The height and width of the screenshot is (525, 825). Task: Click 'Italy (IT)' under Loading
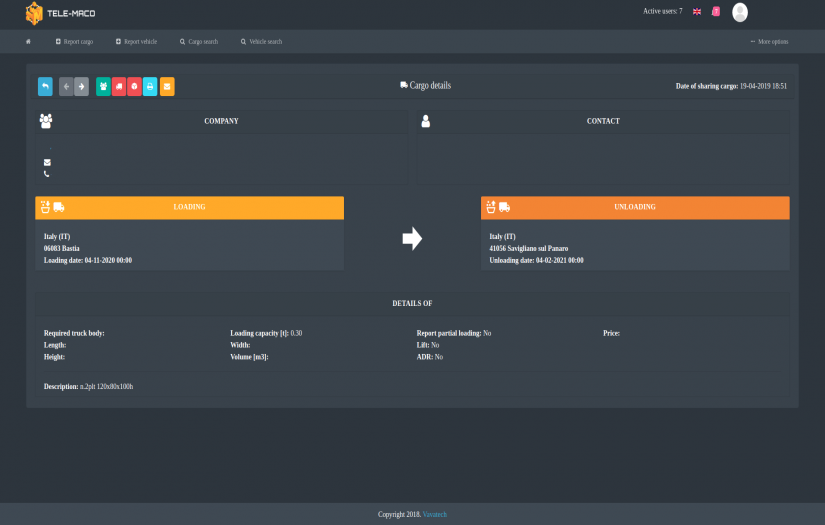coord(57,237)
